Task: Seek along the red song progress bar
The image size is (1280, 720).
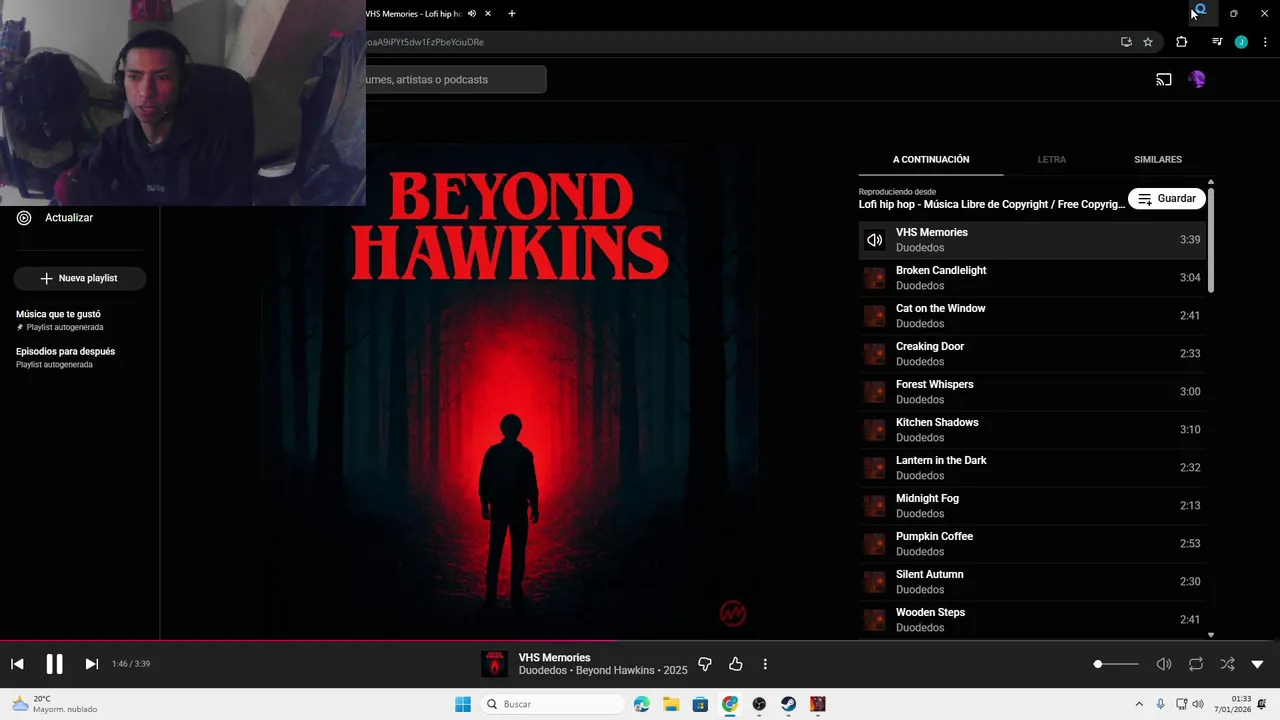Action: tap(640, 641)
